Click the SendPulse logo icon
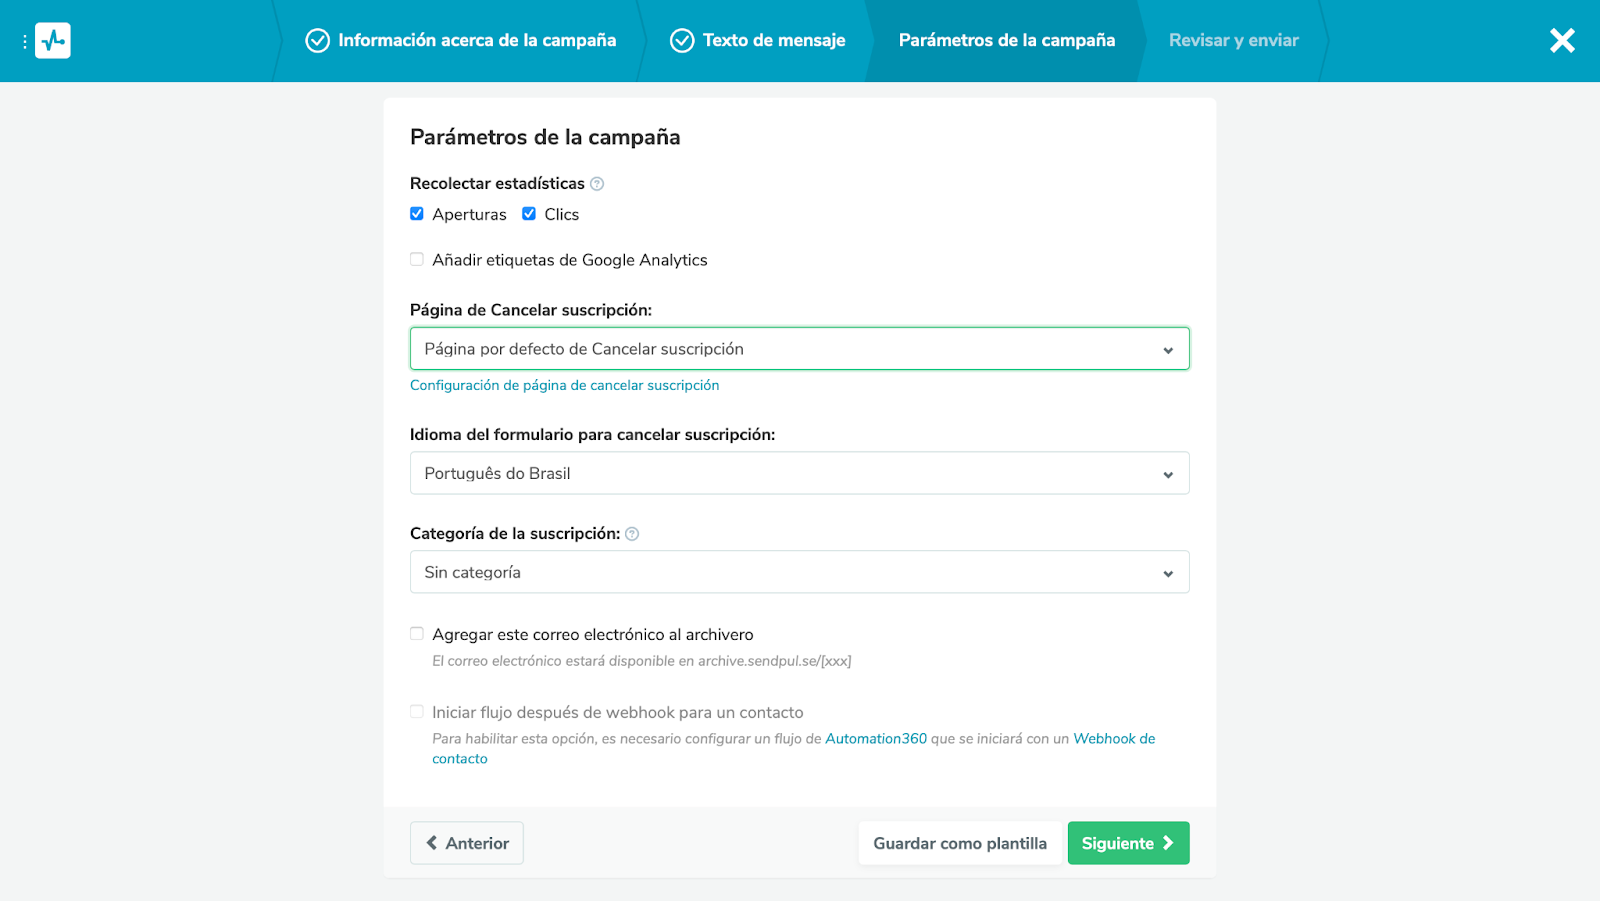 [x=53, y=41]
